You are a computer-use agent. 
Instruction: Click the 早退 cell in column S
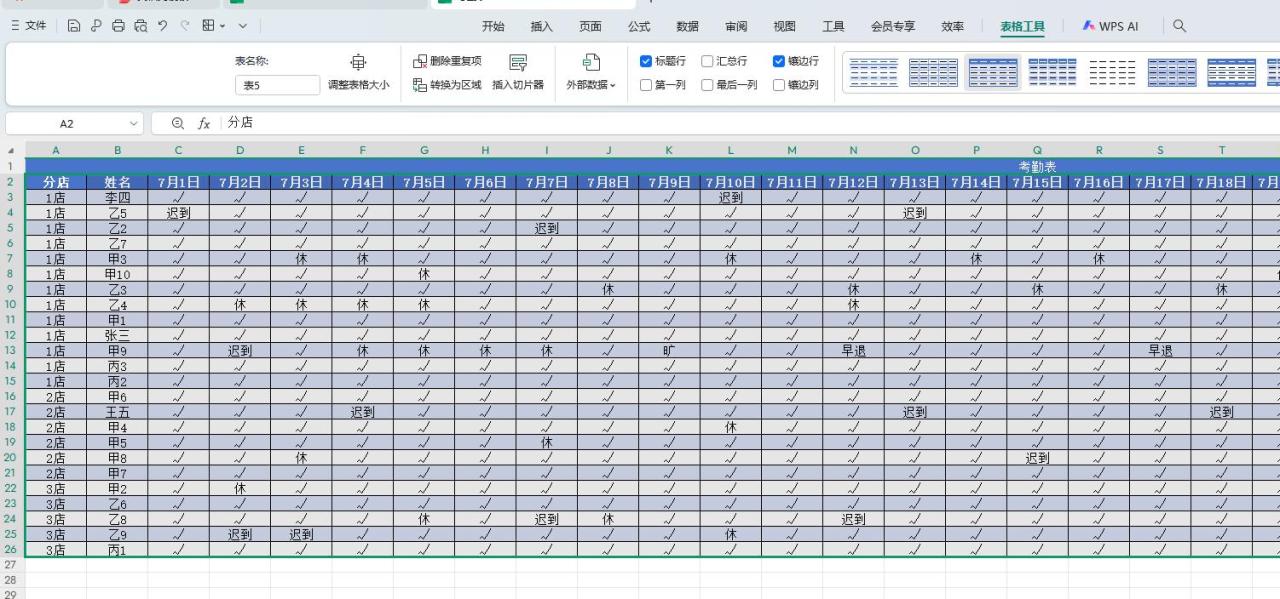point(1160,350)
